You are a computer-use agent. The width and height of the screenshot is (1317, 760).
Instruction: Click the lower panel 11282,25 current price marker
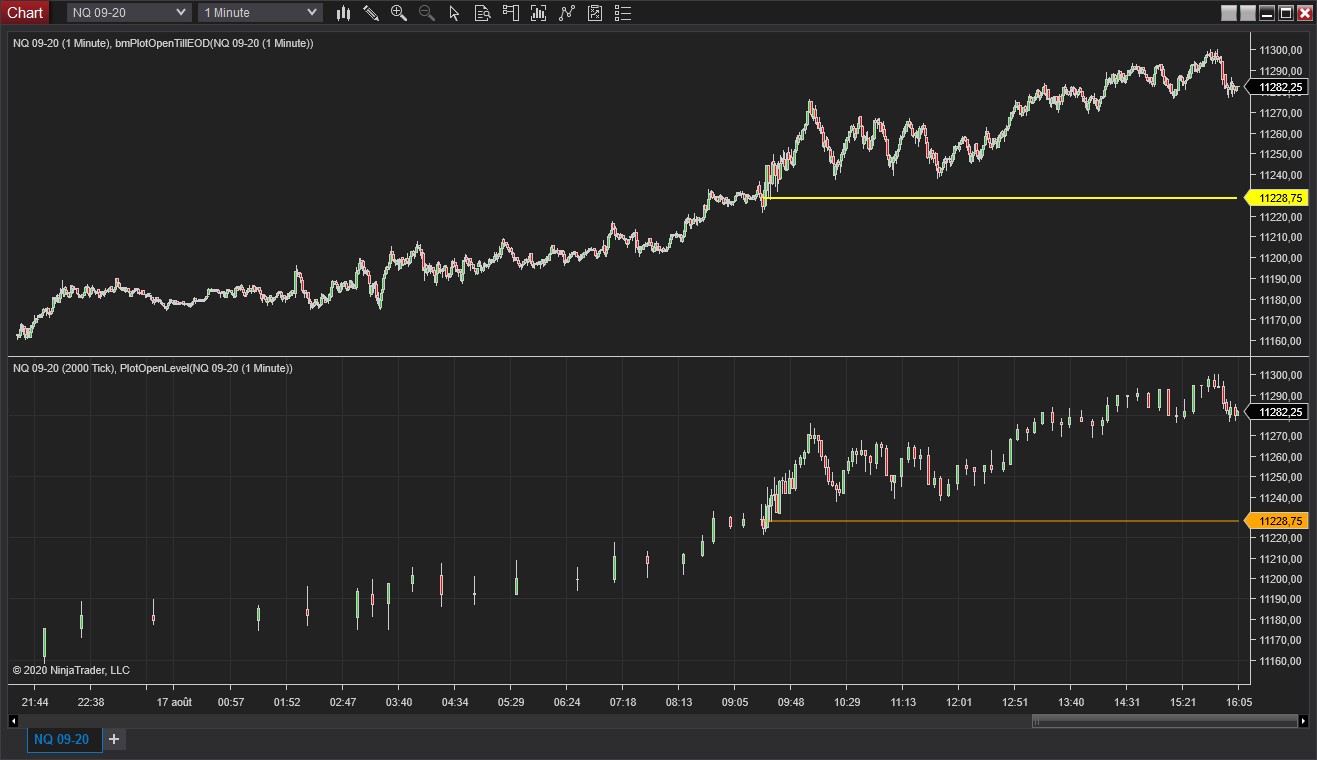1278,412
